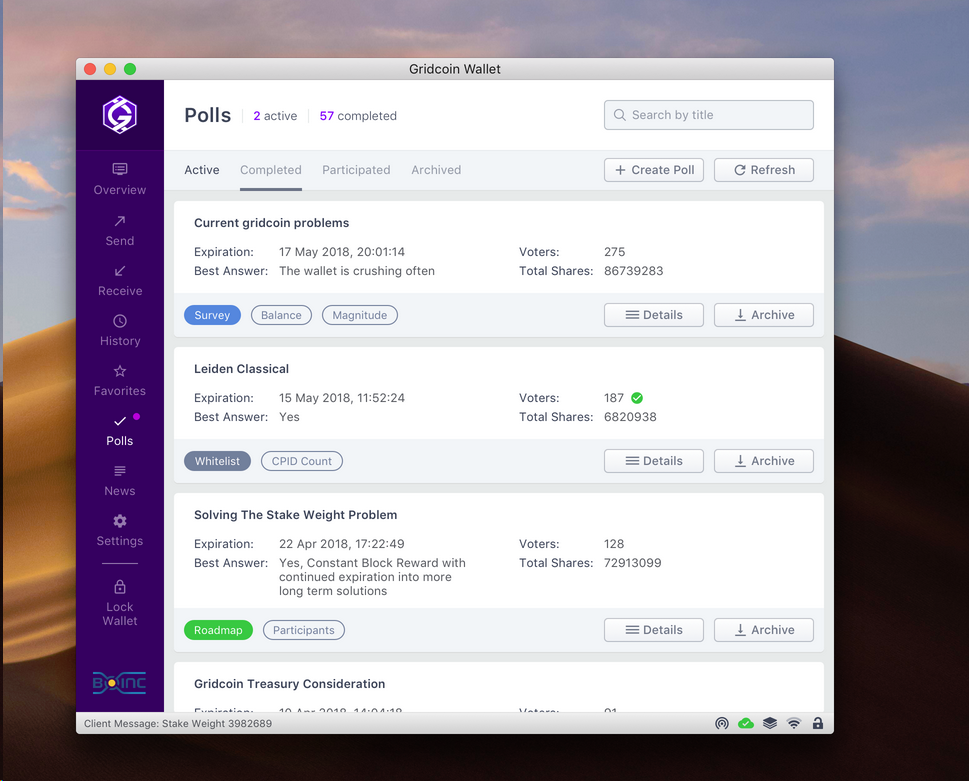The width and height of the screenshot is (969, 781).
Task: Click the answer 'The wallet is crushing often'
Action: coord(357,271)
